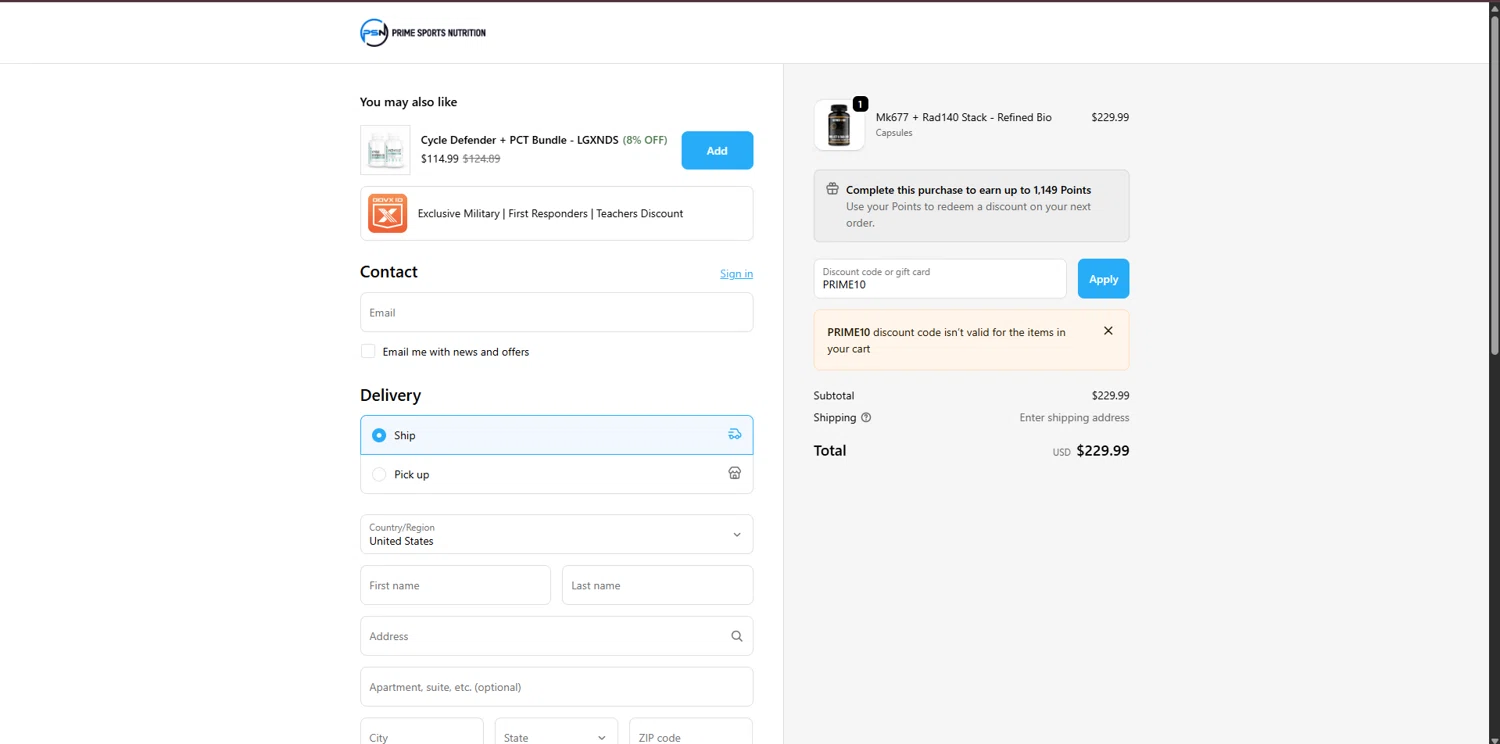Click the quantity badge on product image
Viewport: 1500px width, 744px height.
pyautogui.click(x=860, y=104)
